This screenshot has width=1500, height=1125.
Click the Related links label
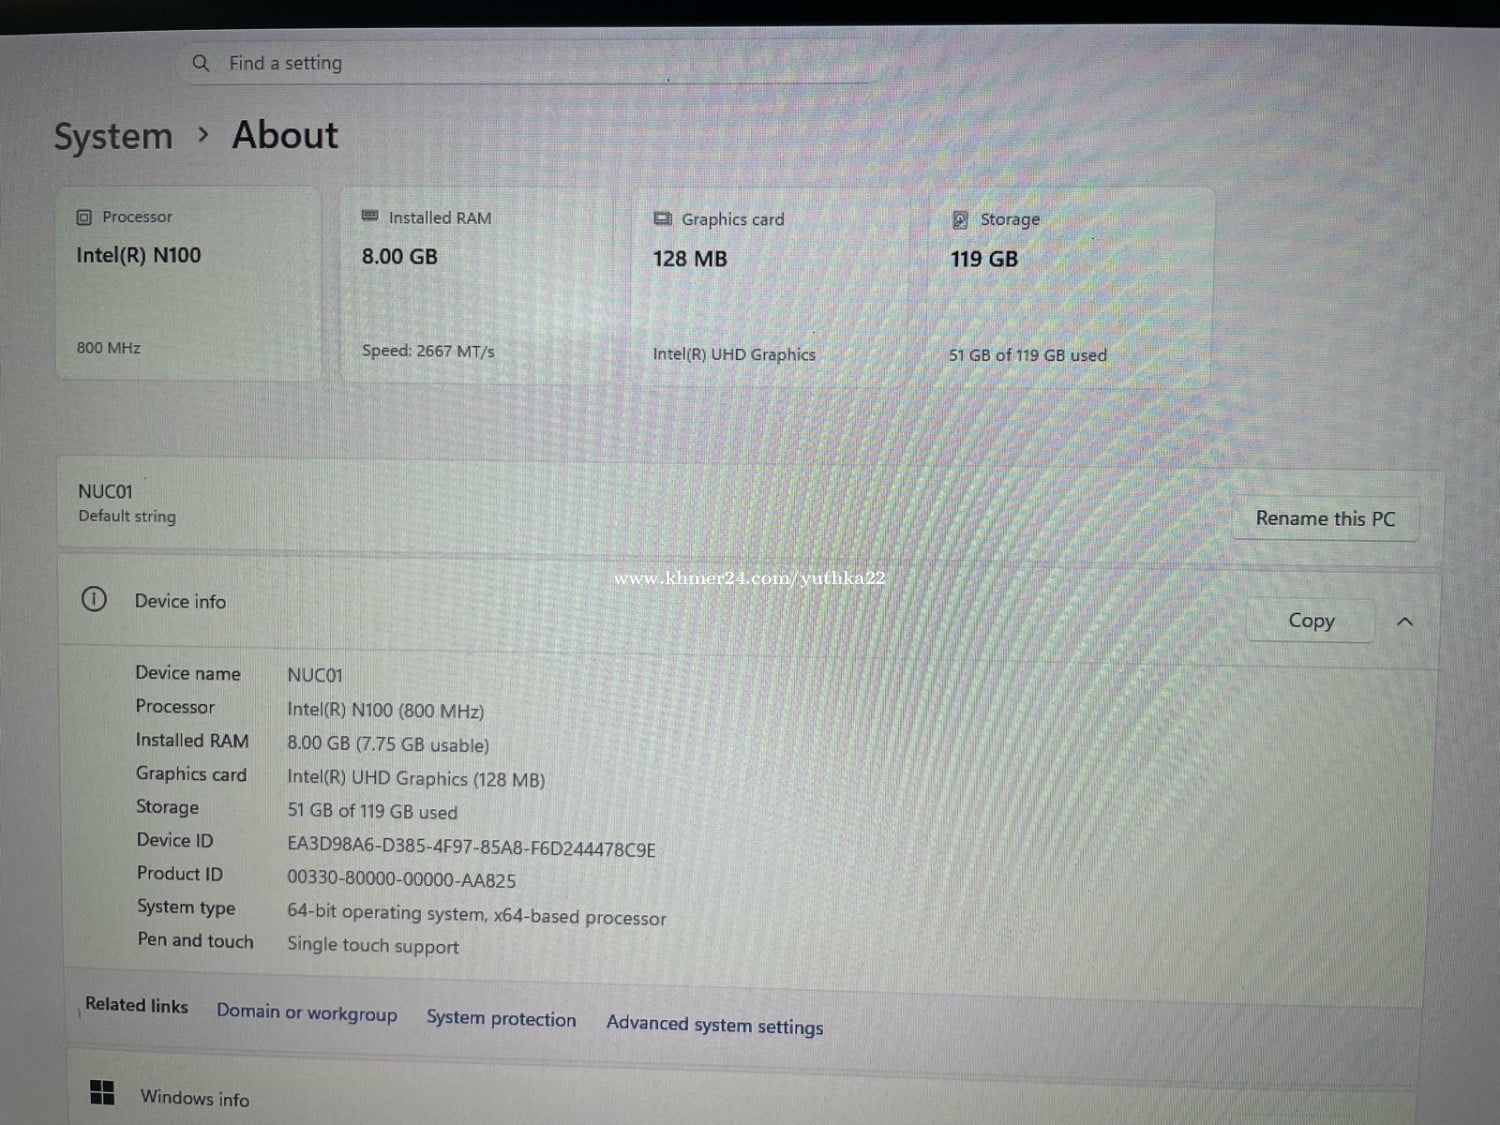pyautogui.click(x=136, y=1005)
